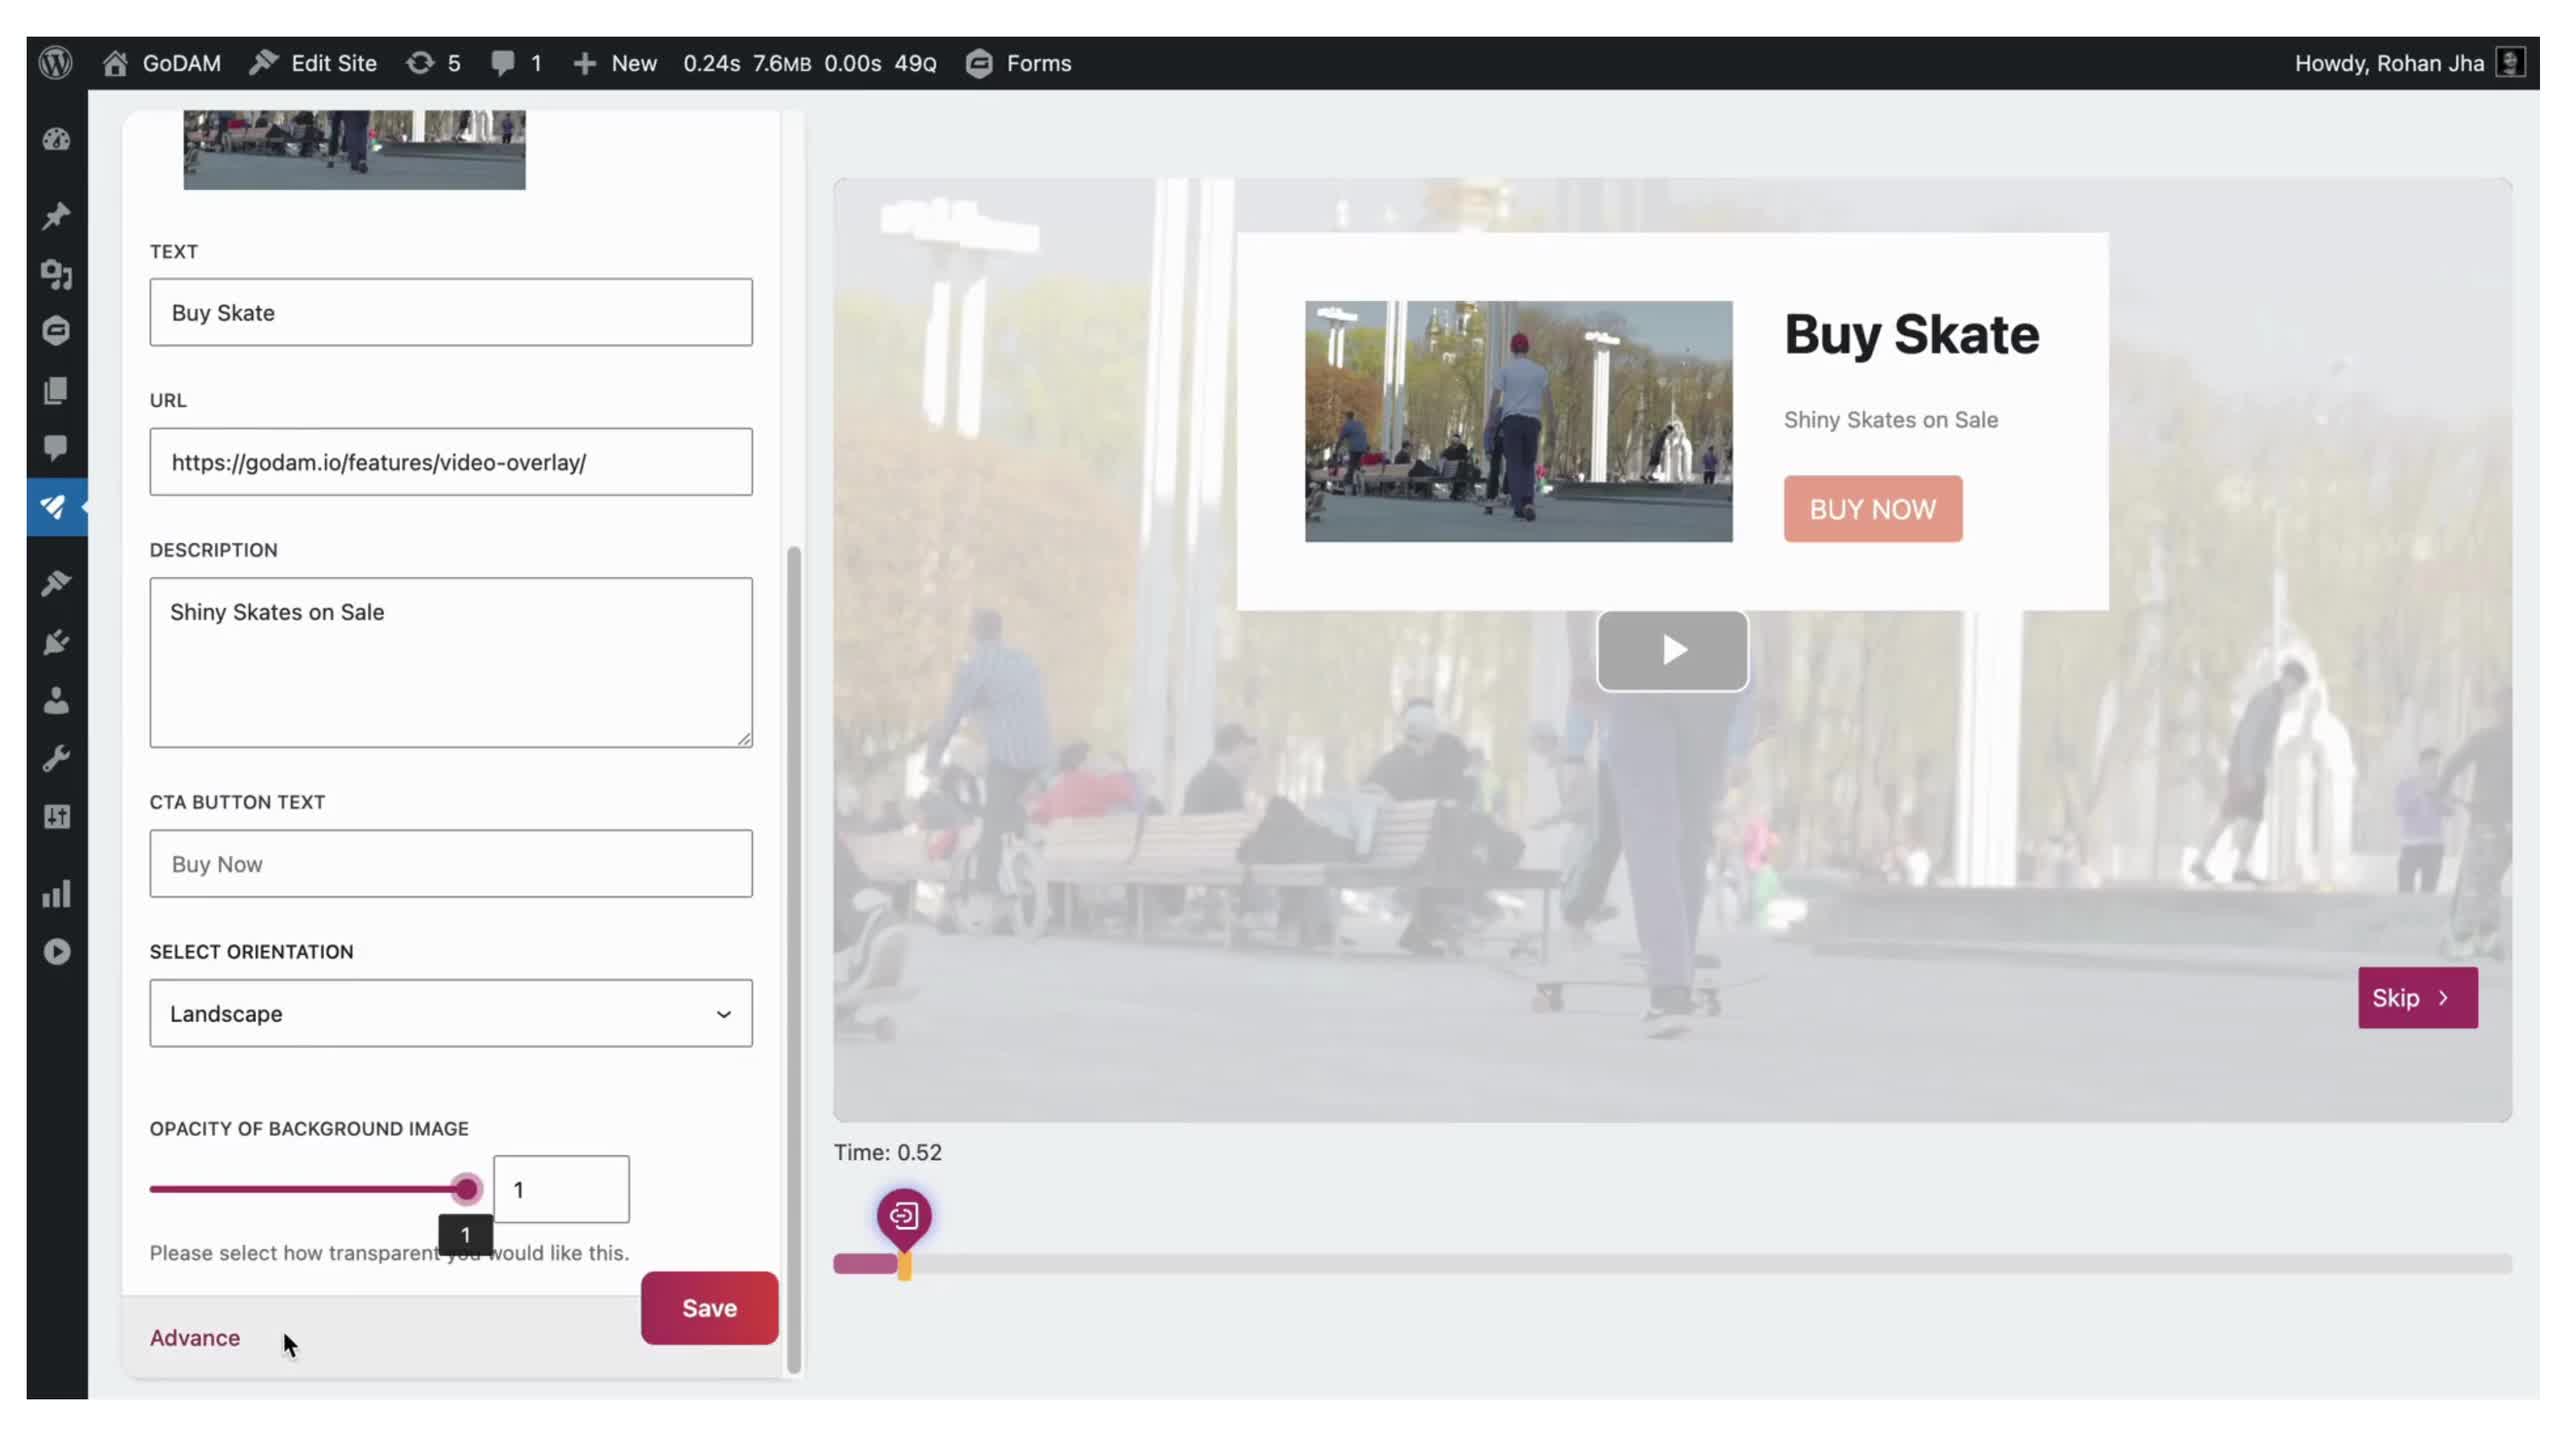The height and width of the screenshot is (1440, 2560).
Task: Click the BUY NOW button in overlay
Action: tap(1872, 509)
